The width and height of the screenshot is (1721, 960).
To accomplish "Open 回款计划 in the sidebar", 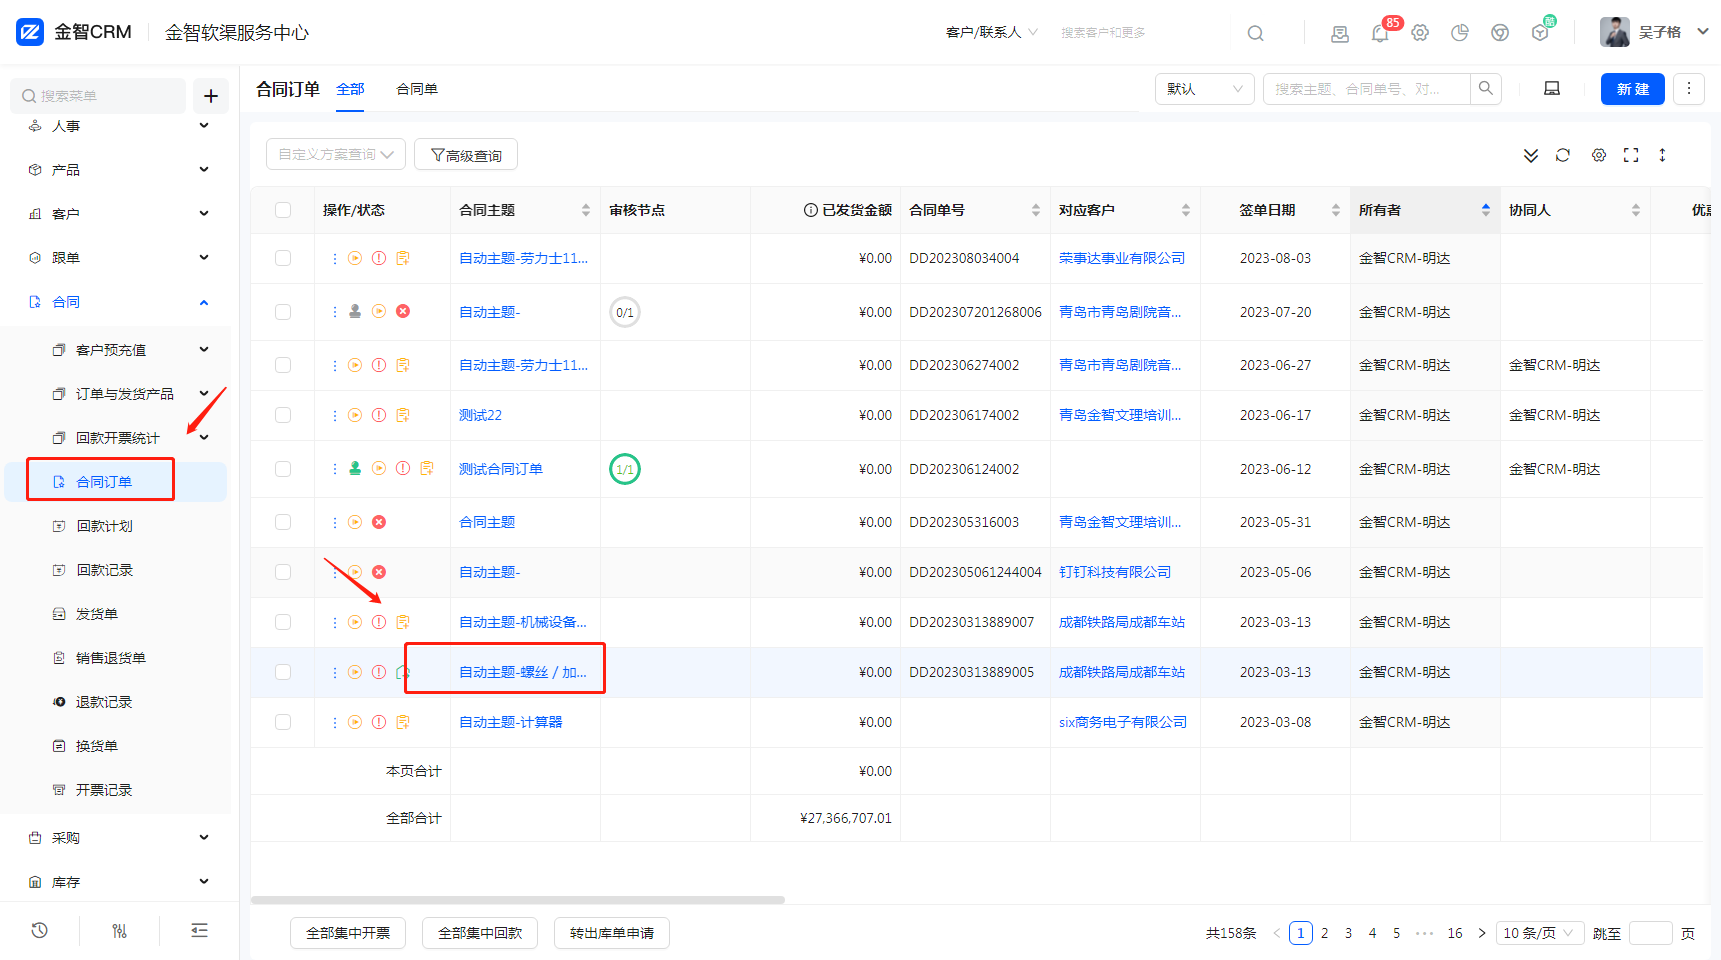I will (x=105, y=526).
